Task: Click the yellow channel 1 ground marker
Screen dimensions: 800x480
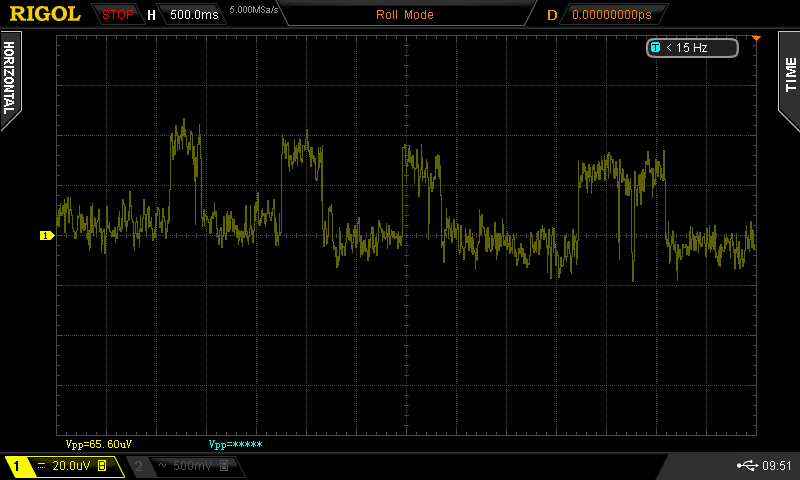Action: [x=47, y=235]
